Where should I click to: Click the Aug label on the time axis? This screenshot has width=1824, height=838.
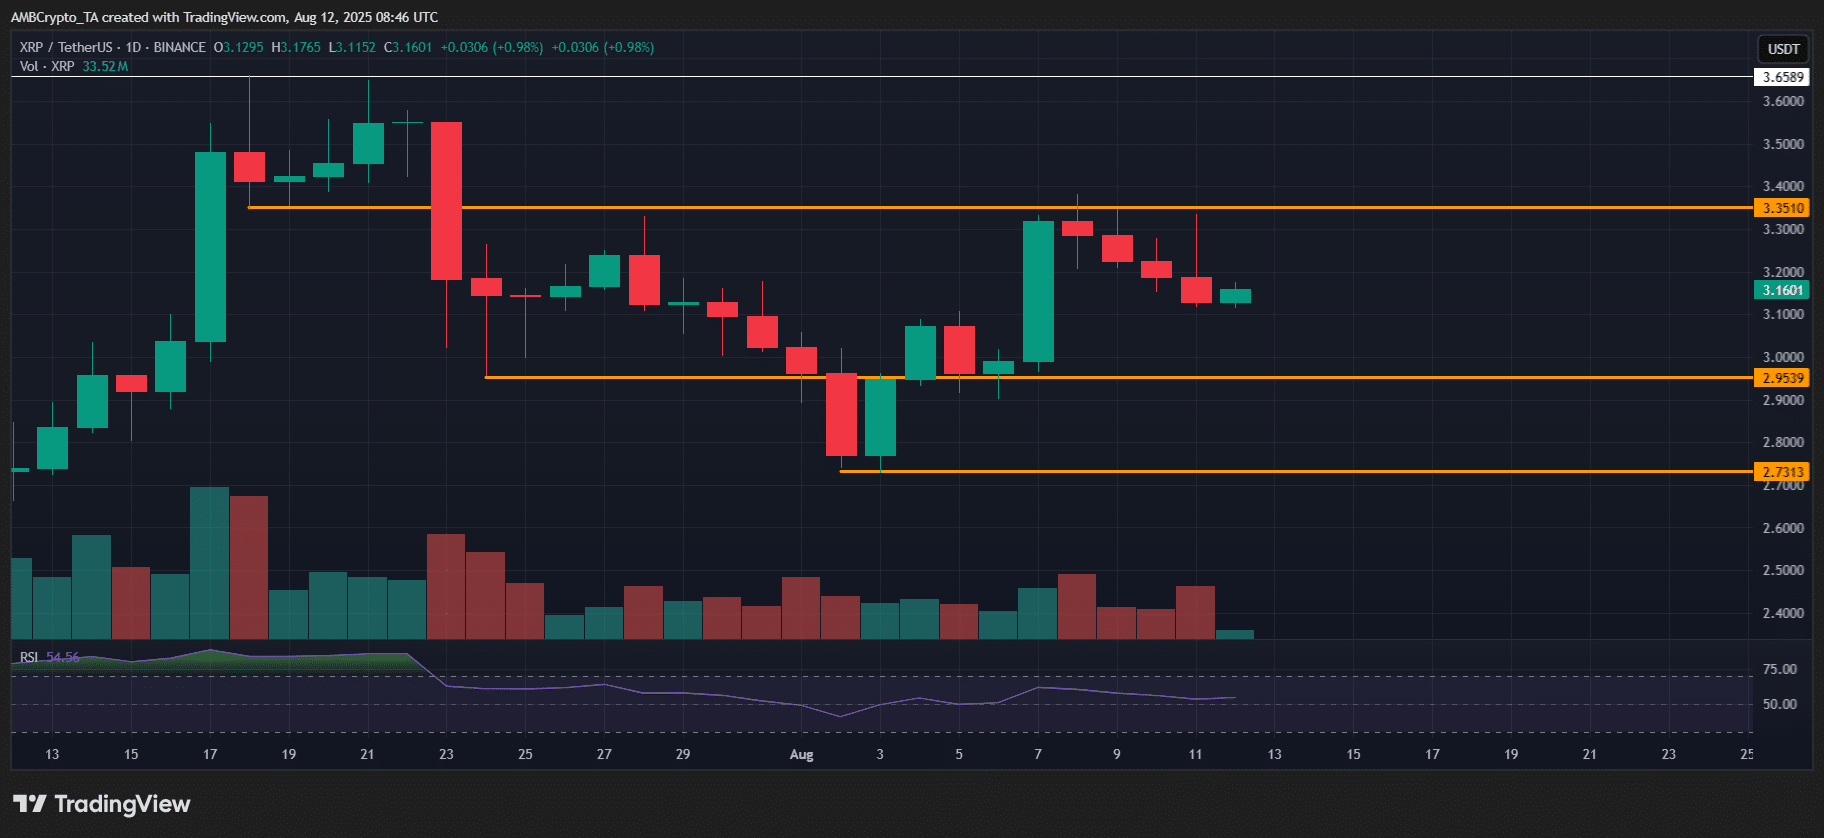801,754
